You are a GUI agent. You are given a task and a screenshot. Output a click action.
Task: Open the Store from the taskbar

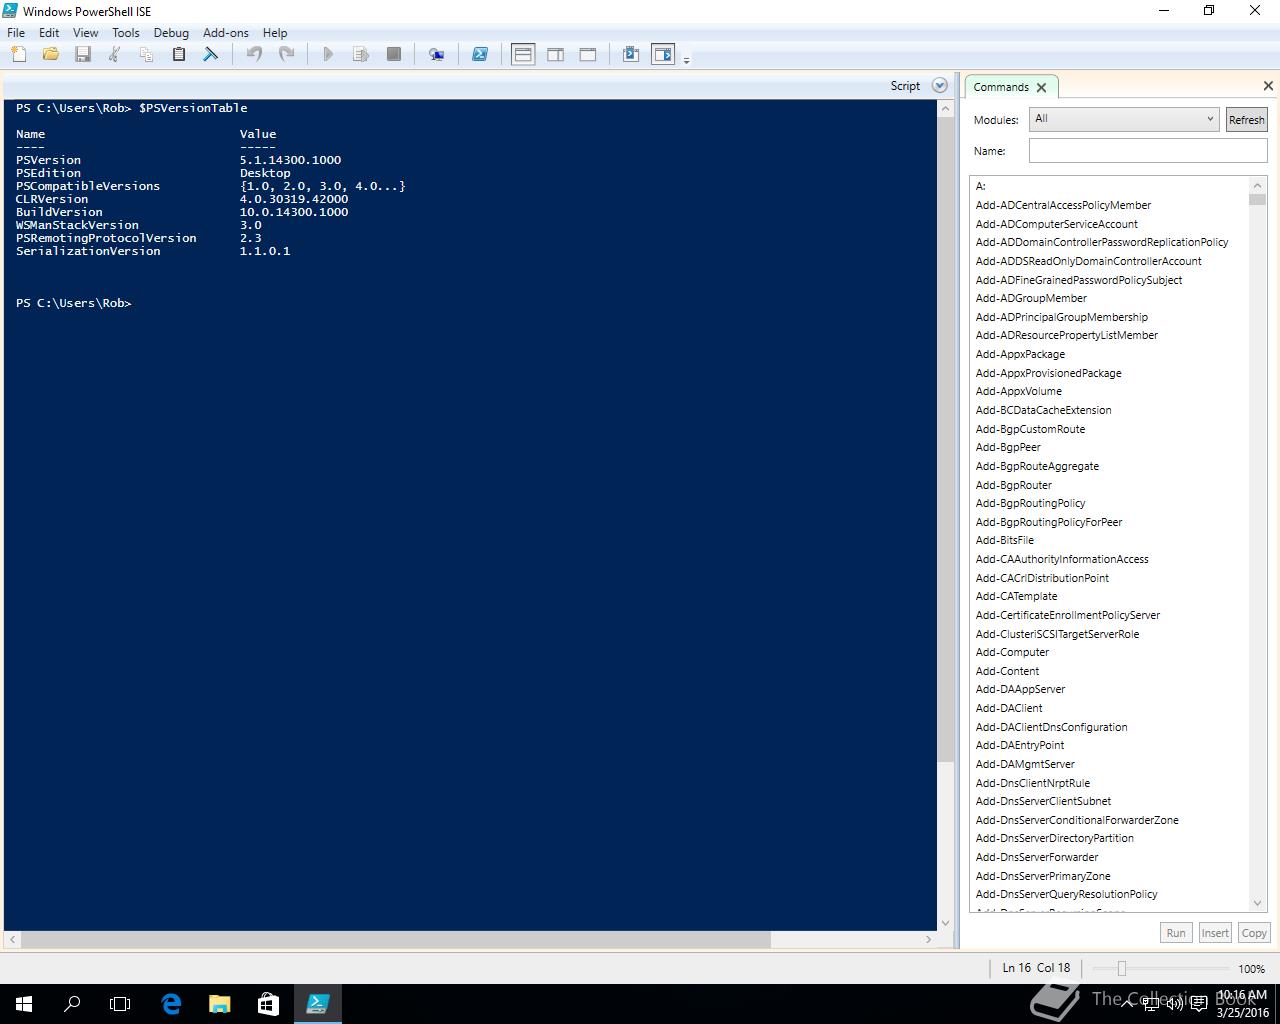[x=268, y=1004]
